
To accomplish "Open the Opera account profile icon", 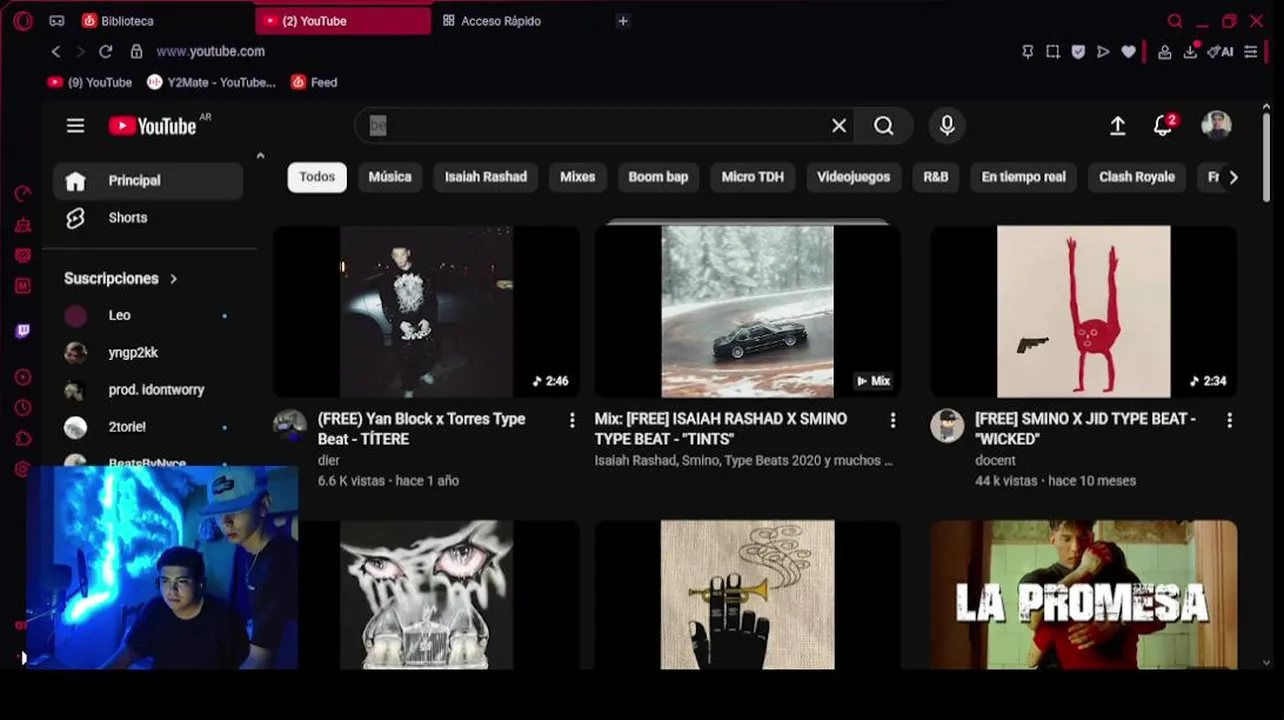I will [x=1165, y=52].
